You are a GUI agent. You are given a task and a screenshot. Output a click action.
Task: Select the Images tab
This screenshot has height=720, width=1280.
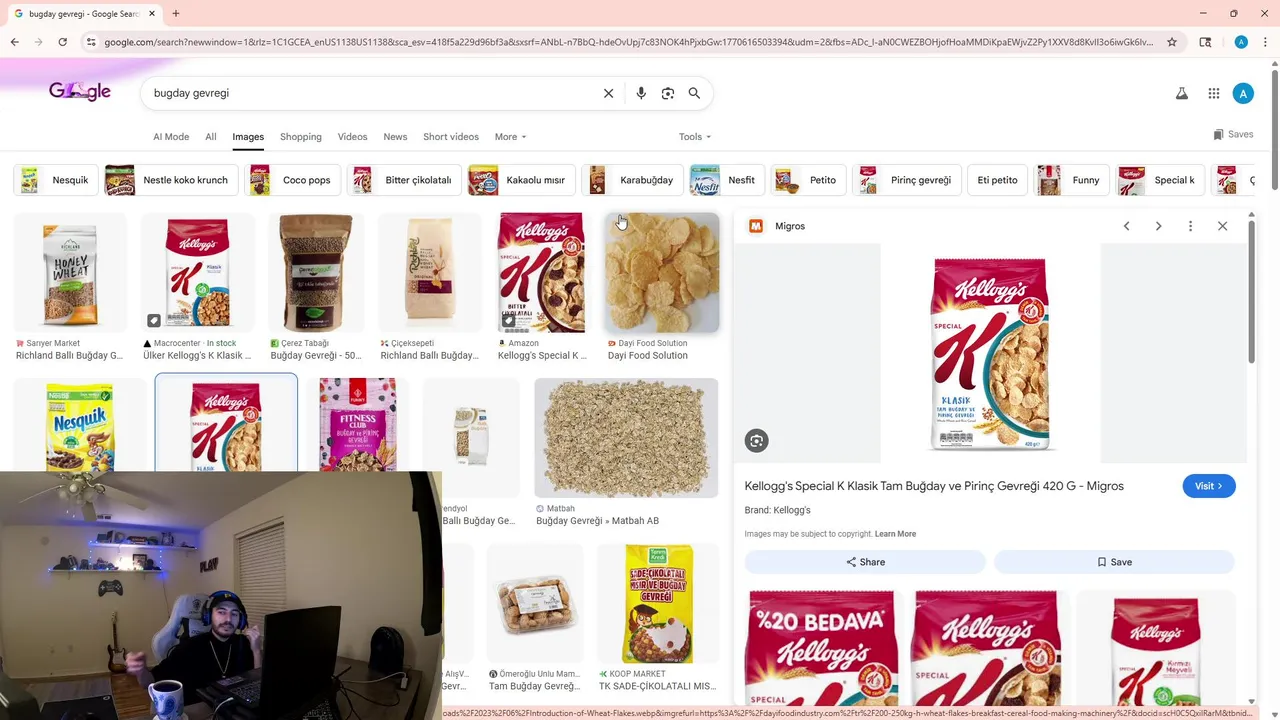click(x=248, y=137)
